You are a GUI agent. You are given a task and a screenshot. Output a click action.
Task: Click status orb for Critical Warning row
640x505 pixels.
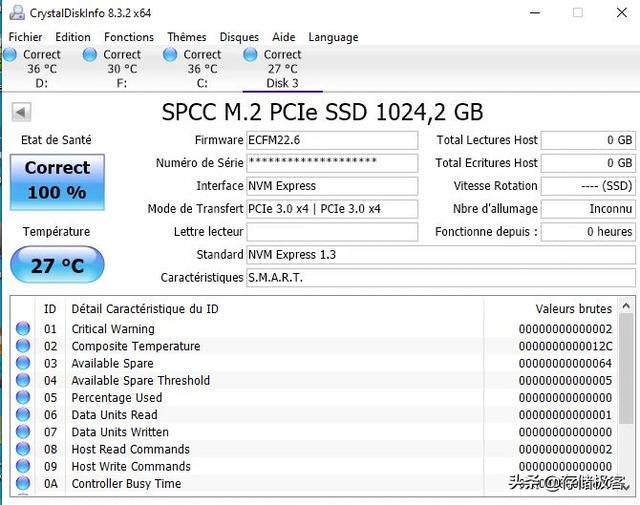(x=23, y=328)
